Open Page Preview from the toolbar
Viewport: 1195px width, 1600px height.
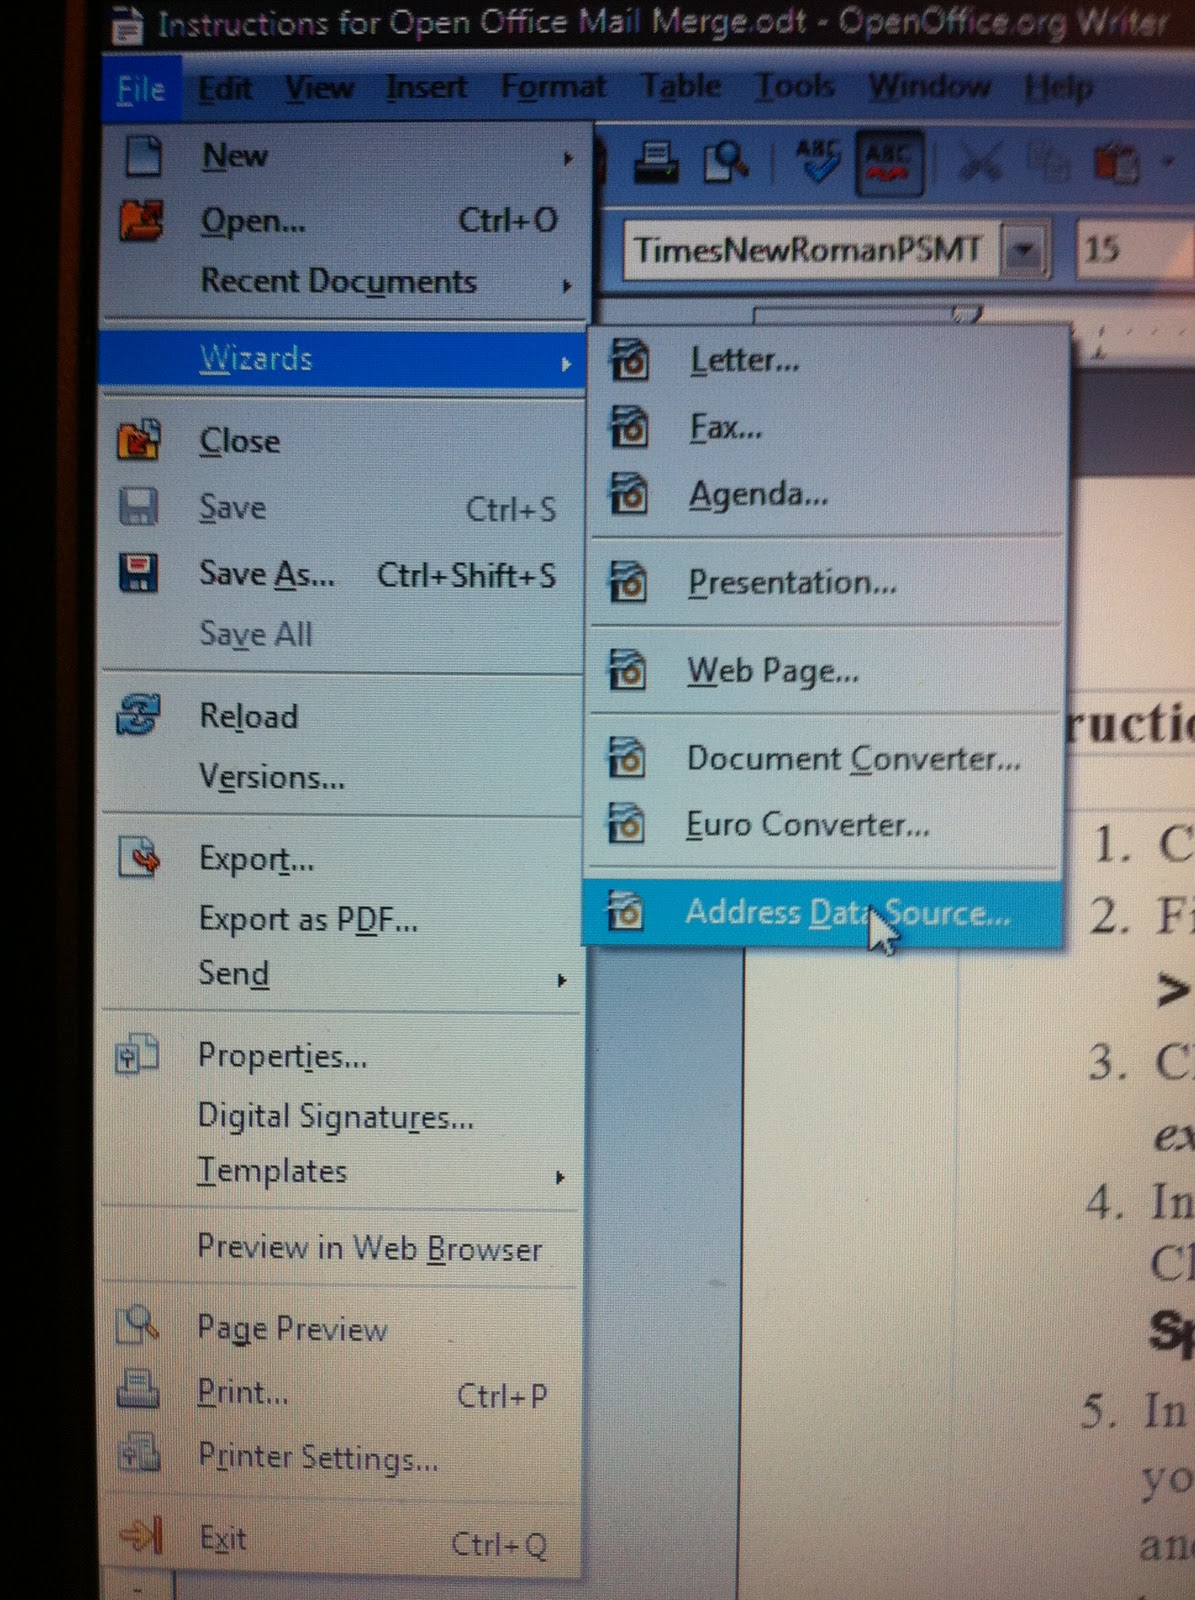click(727, 162)
